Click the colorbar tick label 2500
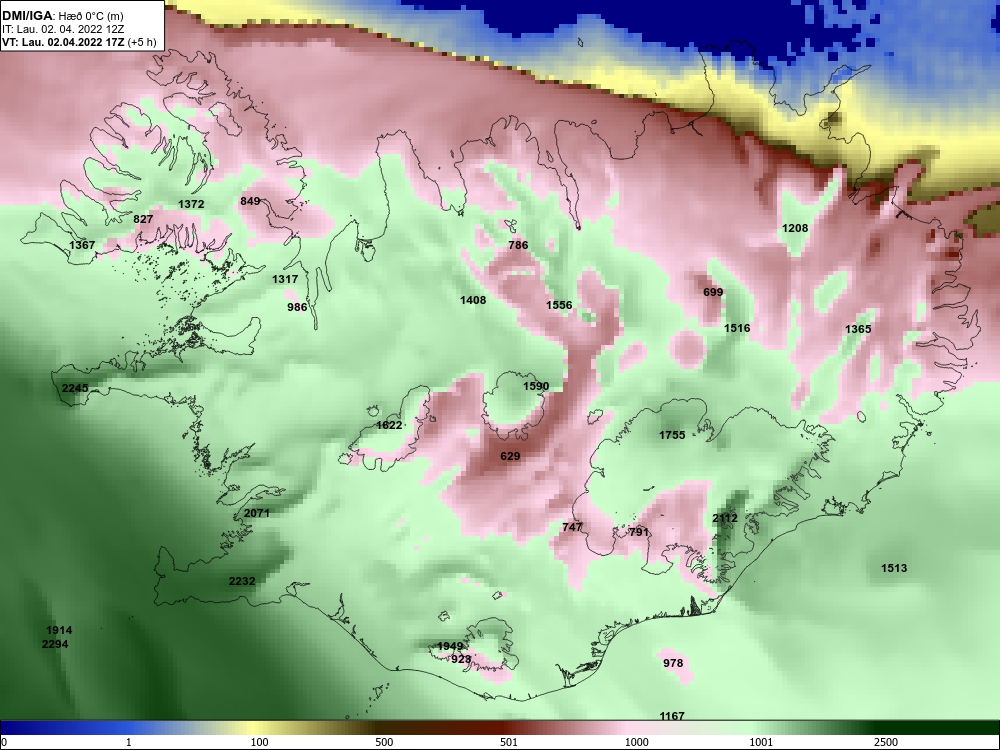The image size is (1000, 750). (x=886, y=742)
